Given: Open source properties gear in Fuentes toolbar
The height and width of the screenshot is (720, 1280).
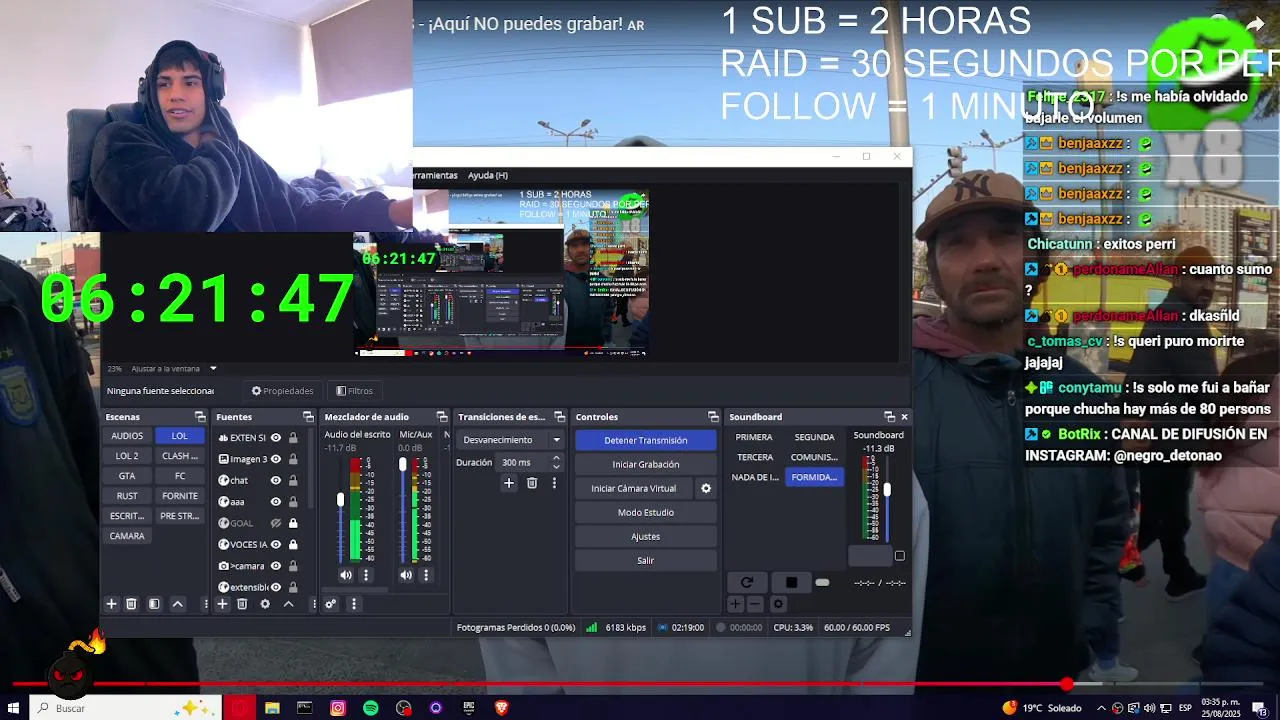Looking at the screenshot, I should [265, 604].
